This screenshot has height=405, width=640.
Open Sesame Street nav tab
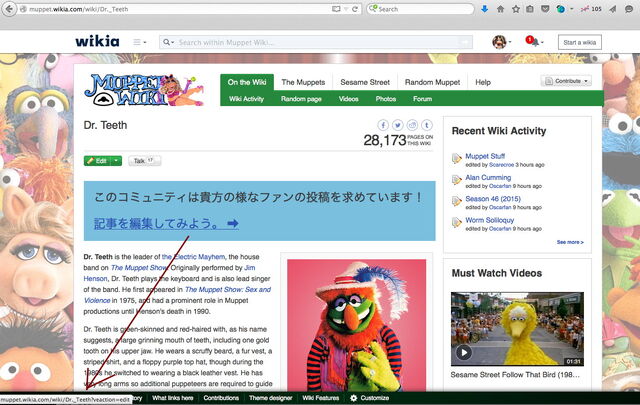click(365, 82)
